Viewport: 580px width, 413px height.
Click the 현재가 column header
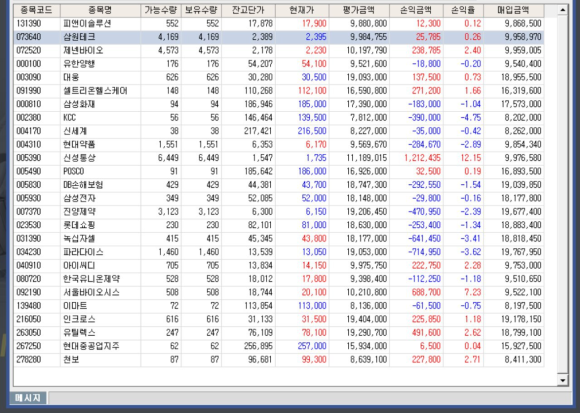pyautogui.click(x=302, y=10)
